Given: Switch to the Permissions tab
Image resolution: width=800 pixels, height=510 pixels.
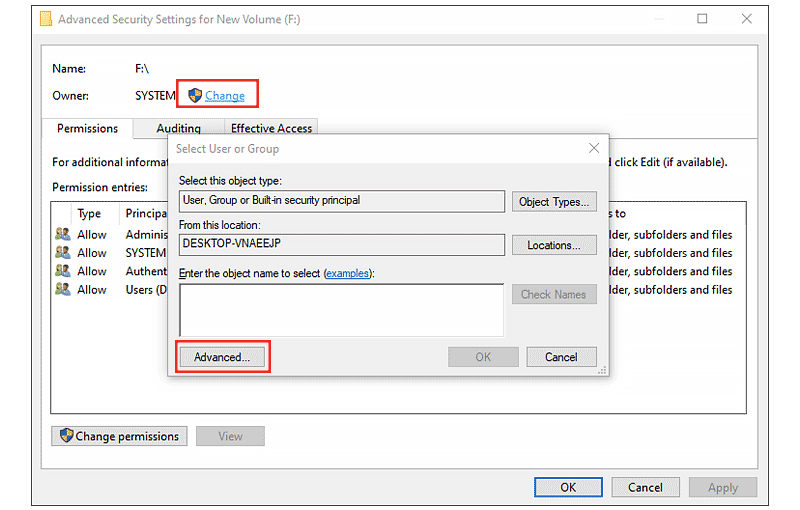Looking at the screenshot, I should 87,129.
